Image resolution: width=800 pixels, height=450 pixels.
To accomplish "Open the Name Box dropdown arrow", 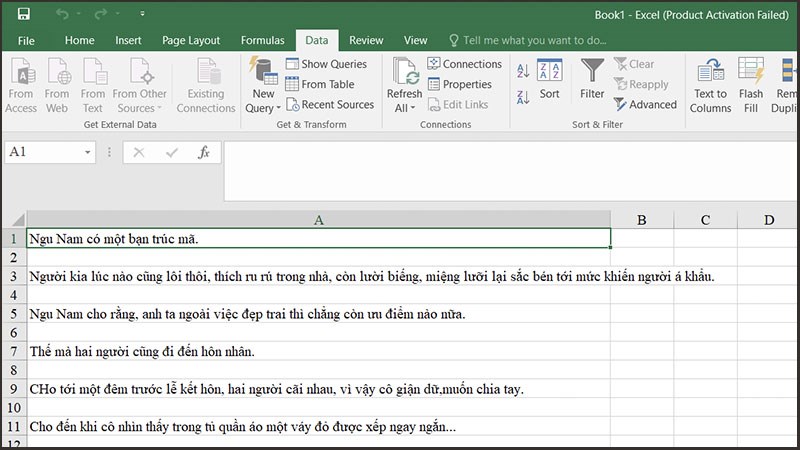I will point(88,152).
